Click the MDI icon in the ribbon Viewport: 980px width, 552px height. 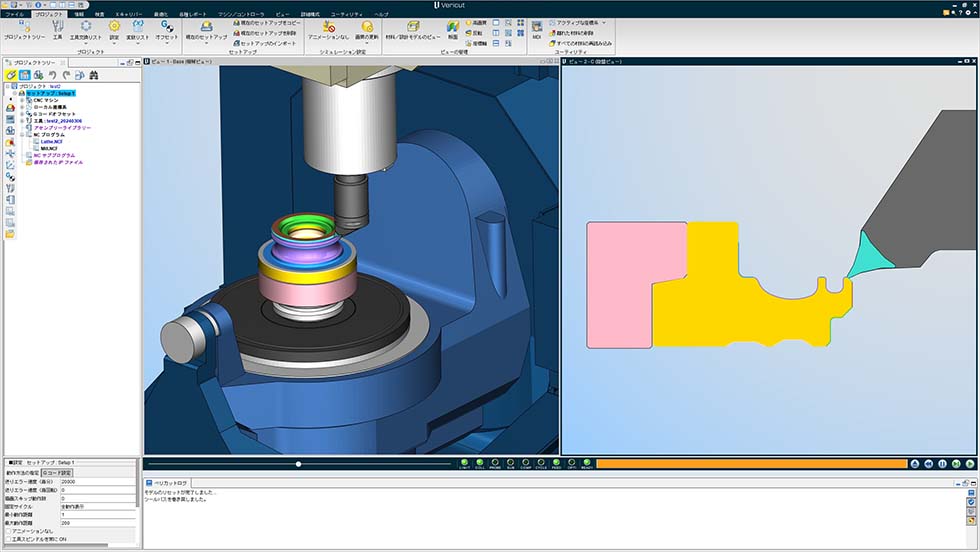(536, 28)
